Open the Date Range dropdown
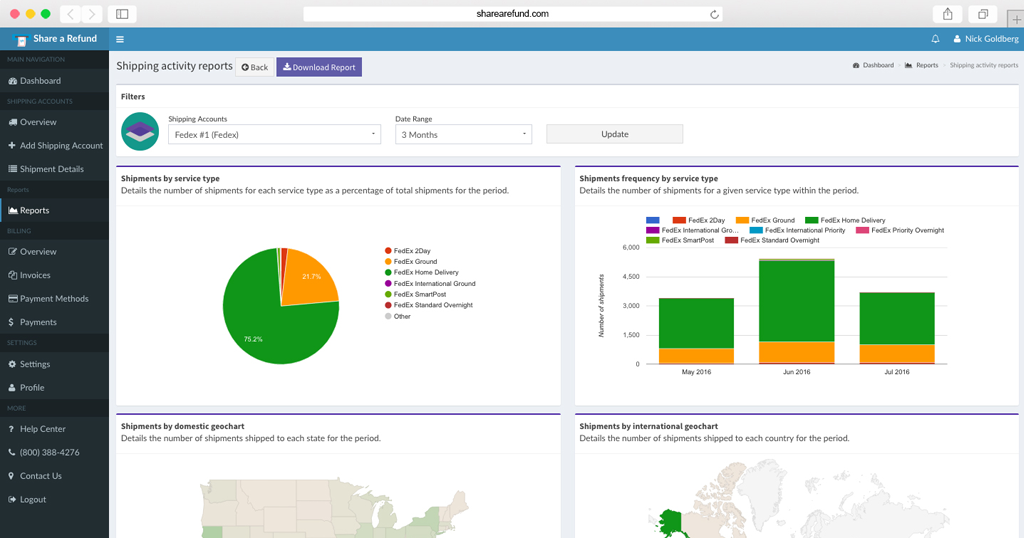 click(x=463, y=134)
